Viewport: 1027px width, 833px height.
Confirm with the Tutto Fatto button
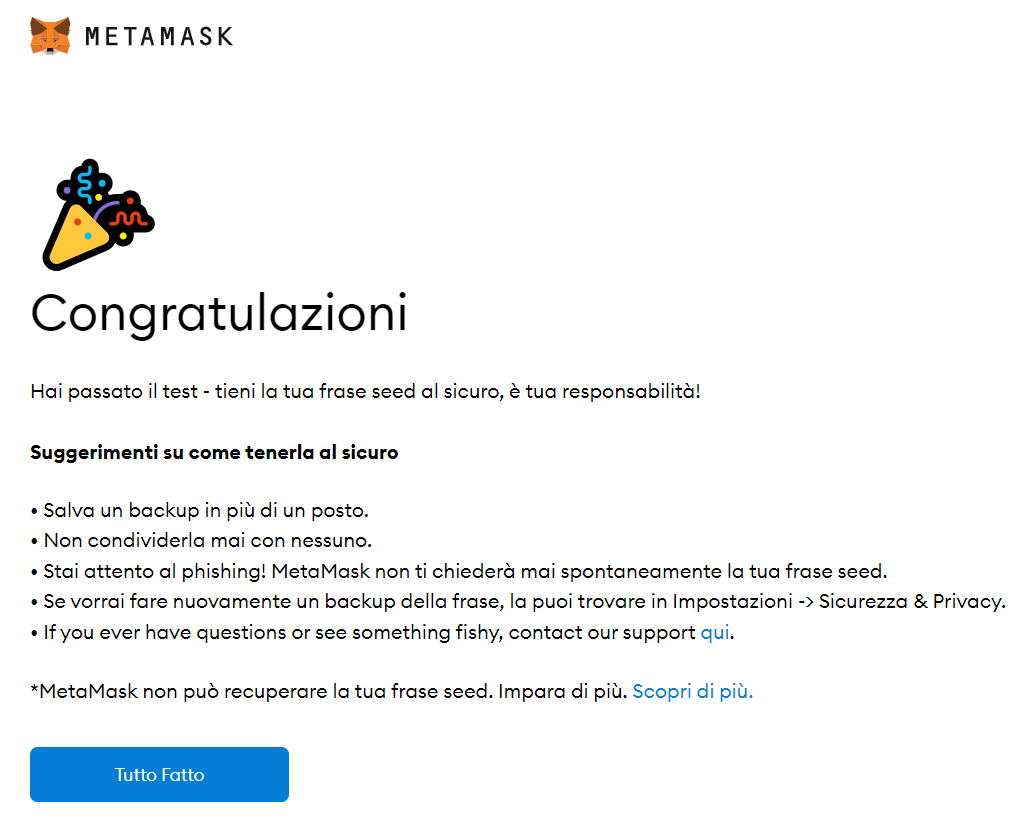(x=159, y=775)
